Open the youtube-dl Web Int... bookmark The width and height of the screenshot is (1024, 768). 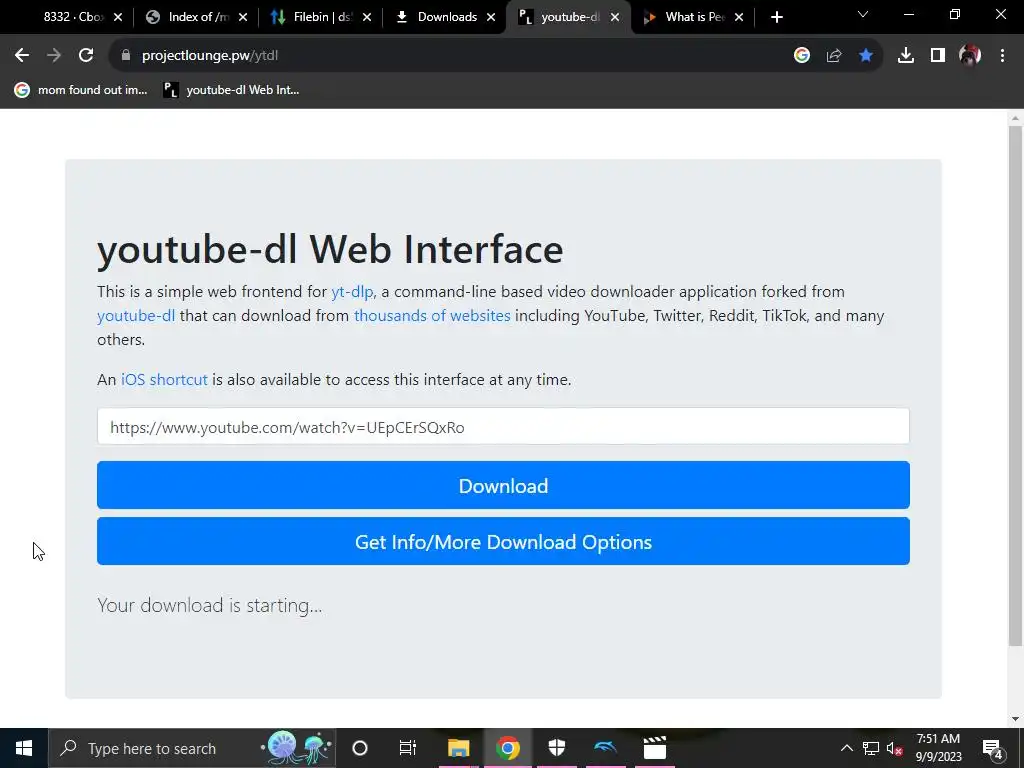(231, 90)
